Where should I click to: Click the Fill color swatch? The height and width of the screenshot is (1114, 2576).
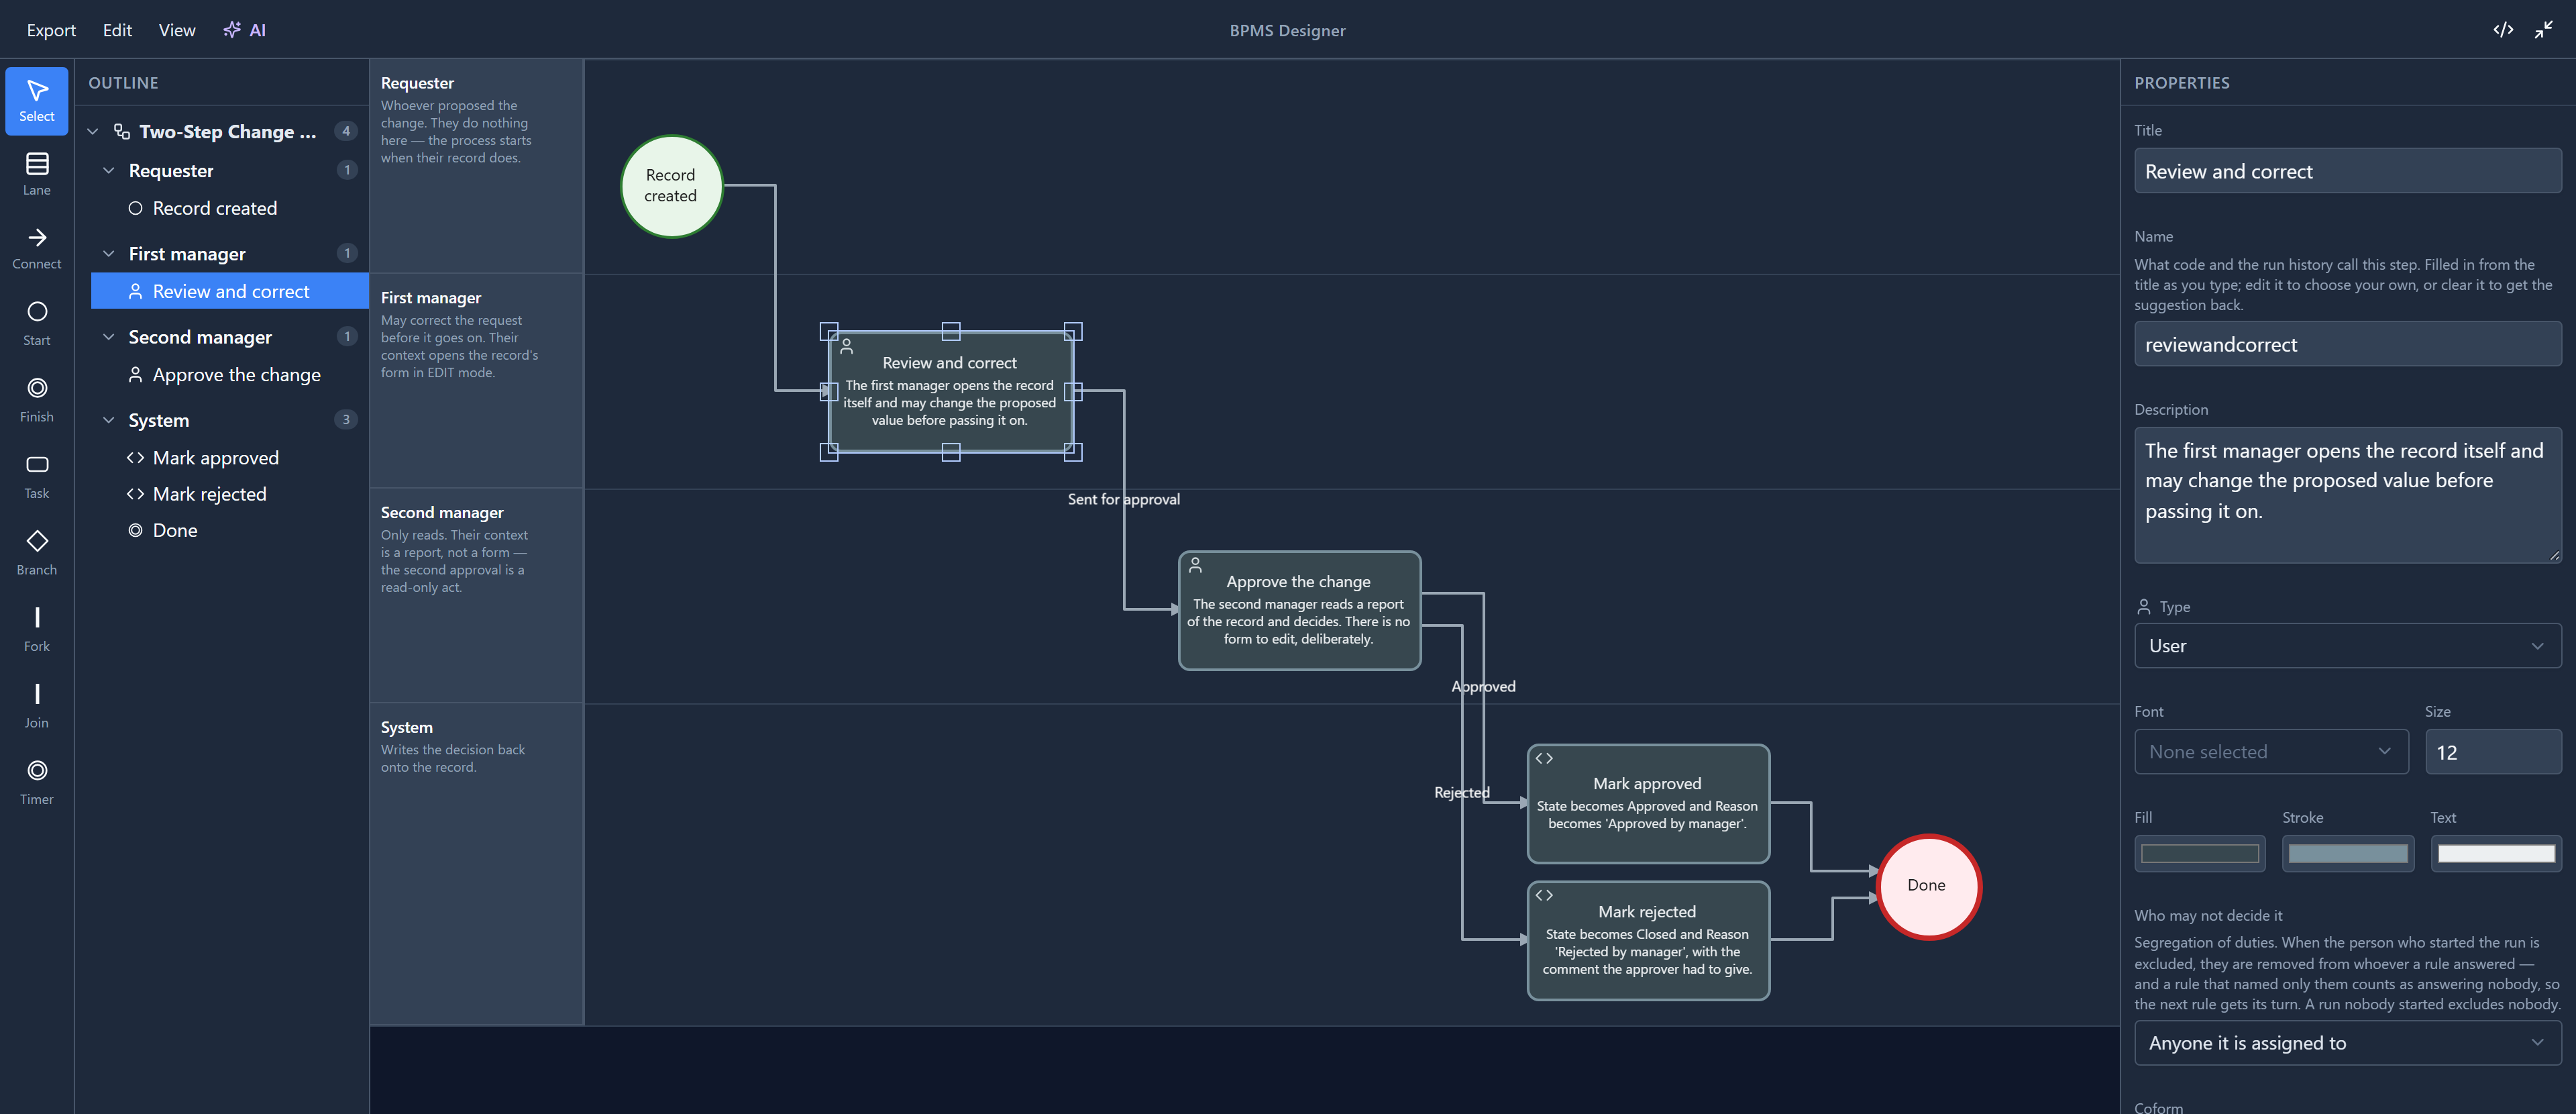(2199, 854)
